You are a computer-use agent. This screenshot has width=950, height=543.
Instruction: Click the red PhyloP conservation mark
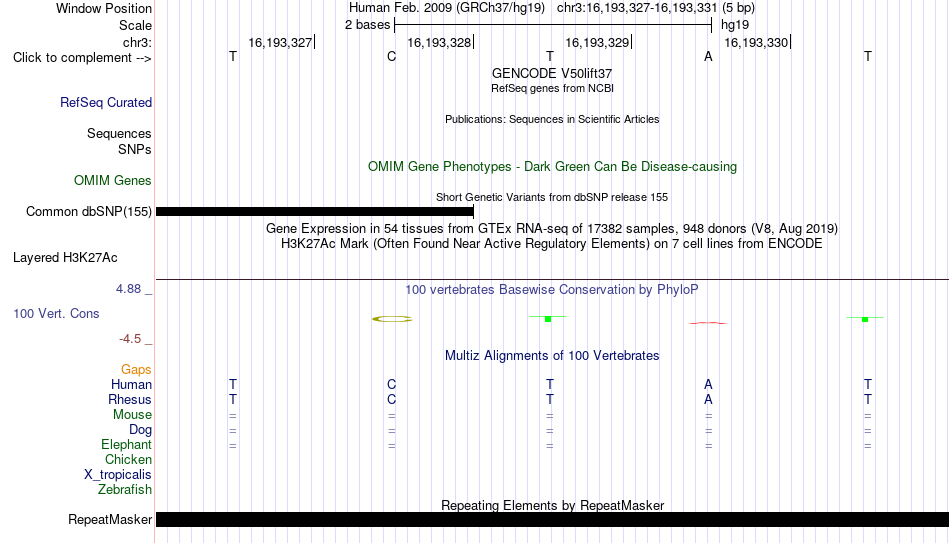[708, 323]
